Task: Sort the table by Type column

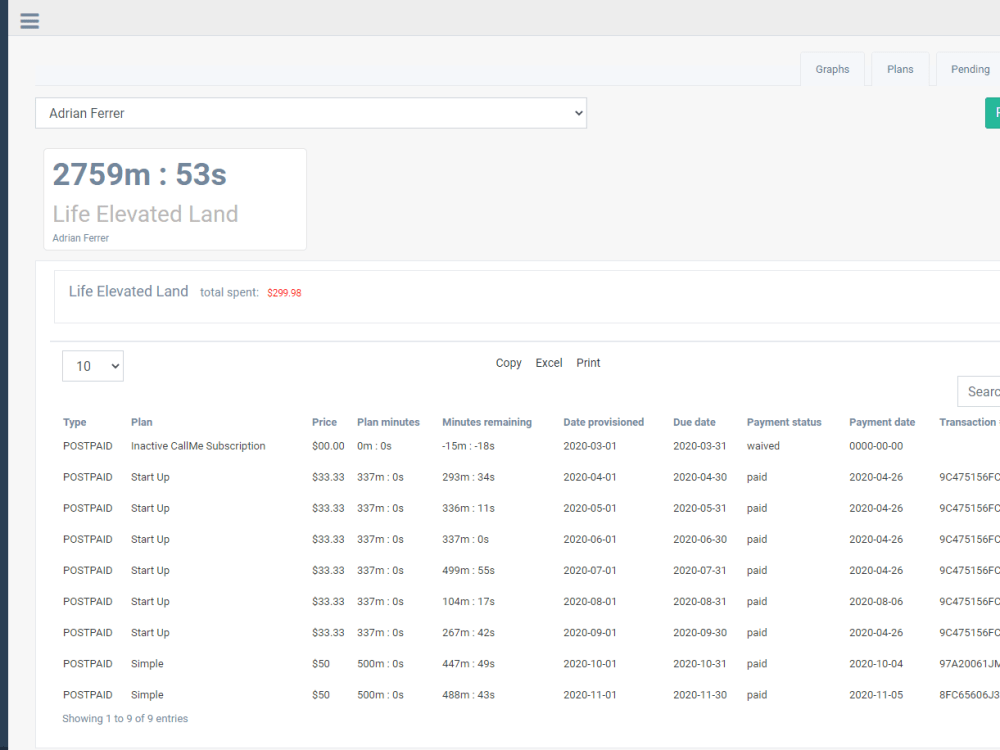Action: point(73,422)
